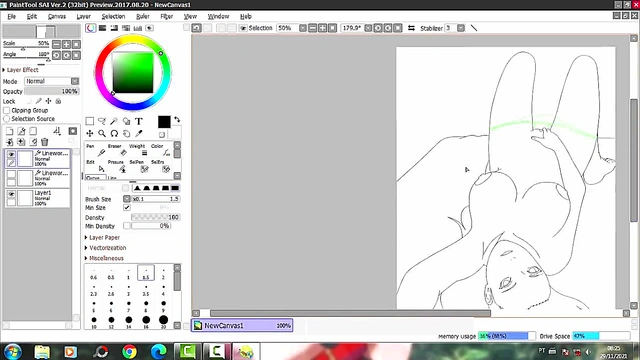Delete the selected layer with trash icon
This screenshot has height=360, width=640.
point(44,142)
